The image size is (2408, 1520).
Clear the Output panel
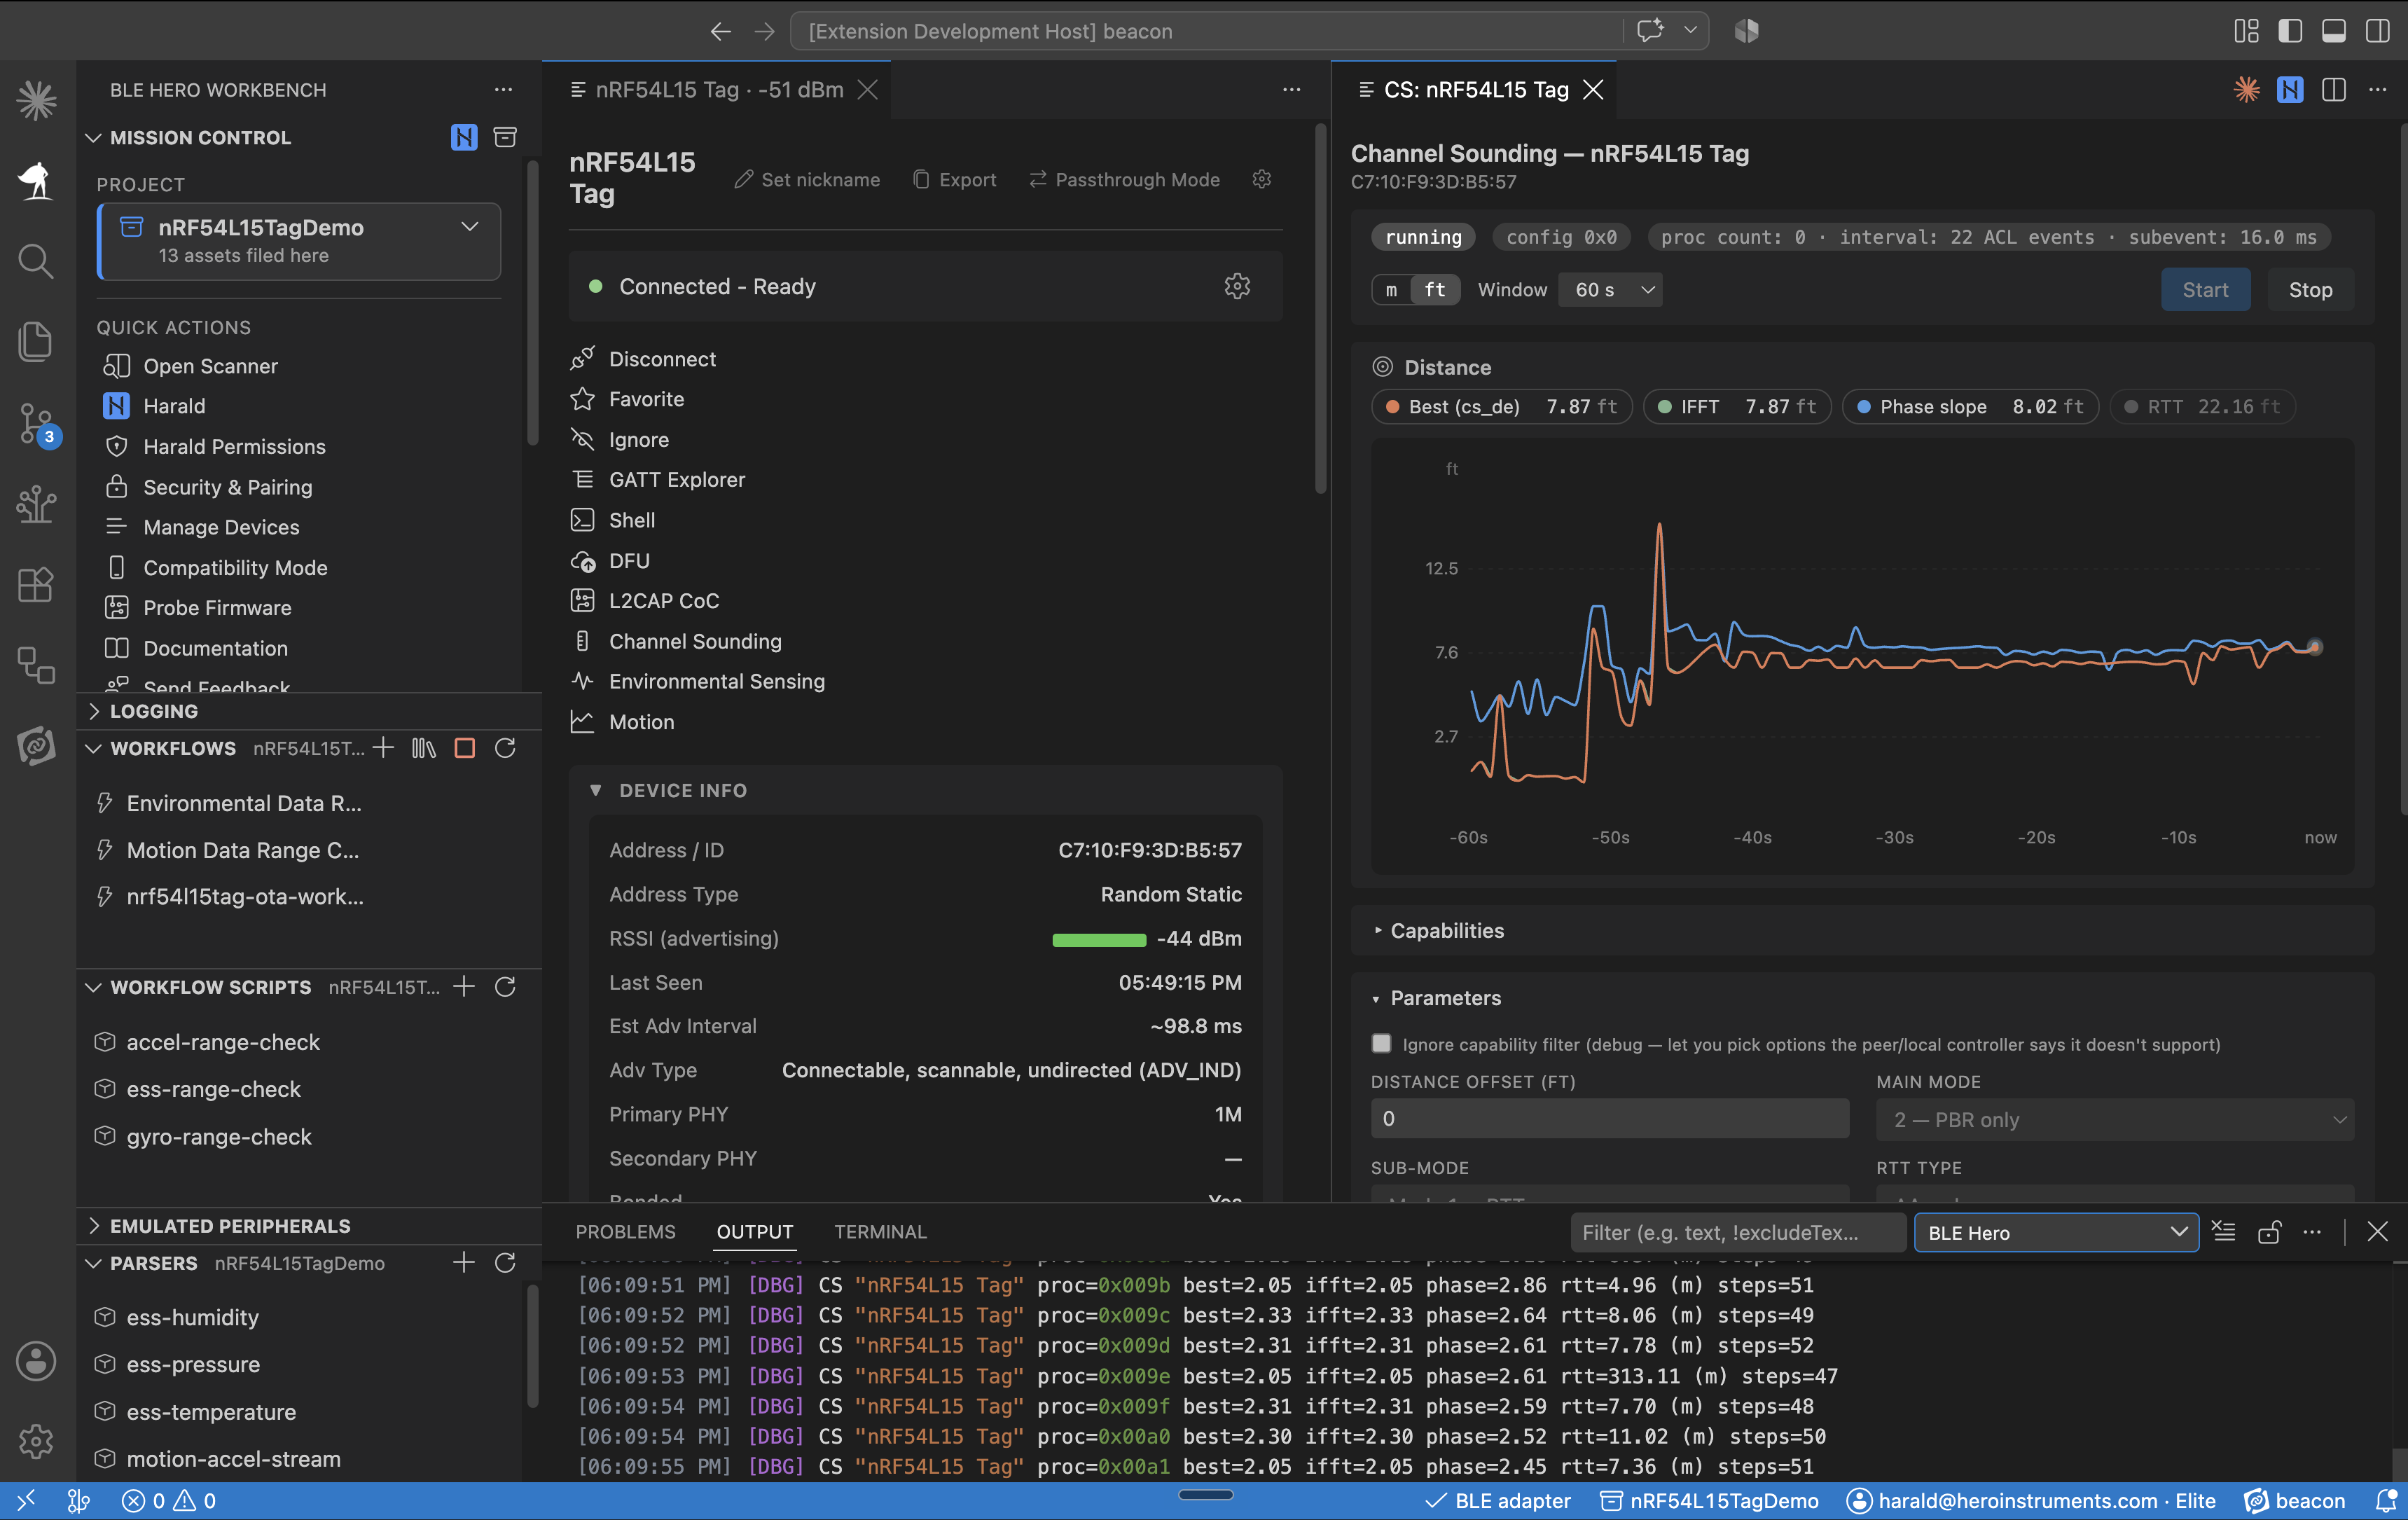(2224, 1232)
